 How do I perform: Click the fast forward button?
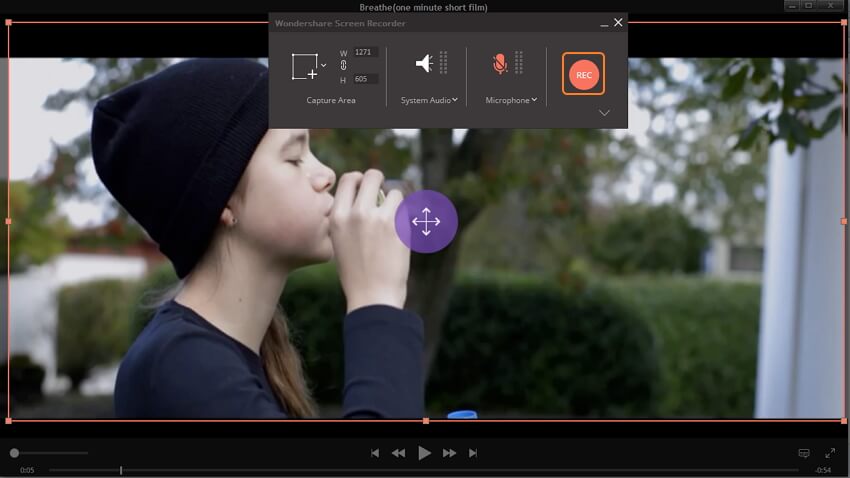[450, 453]
